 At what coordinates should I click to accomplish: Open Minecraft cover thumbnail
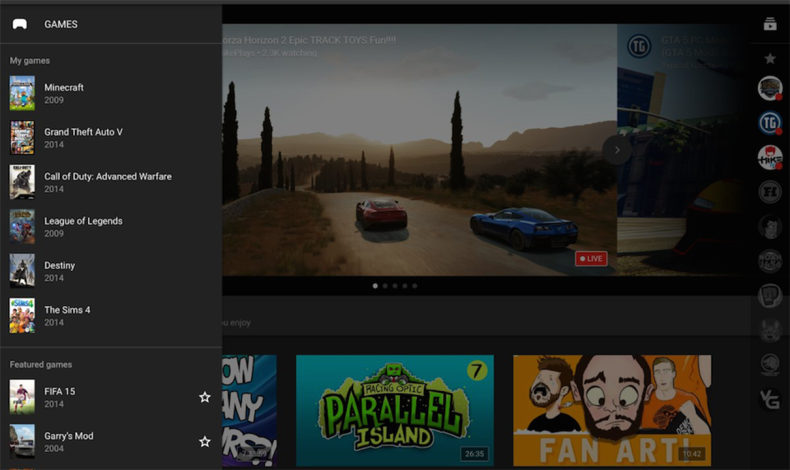pos(22,93)
